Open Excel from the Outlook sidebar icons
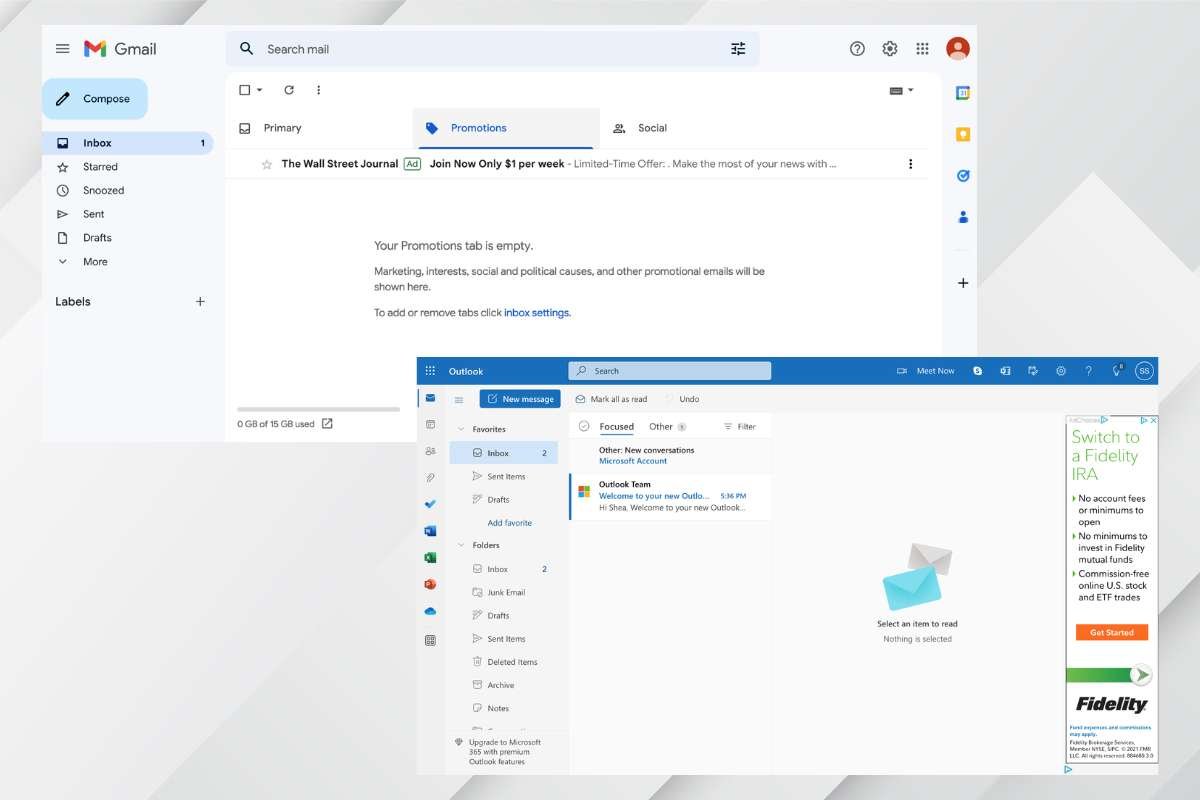Image resolution: width=1200 pixels, height=800 pixels. click(430, 557)
